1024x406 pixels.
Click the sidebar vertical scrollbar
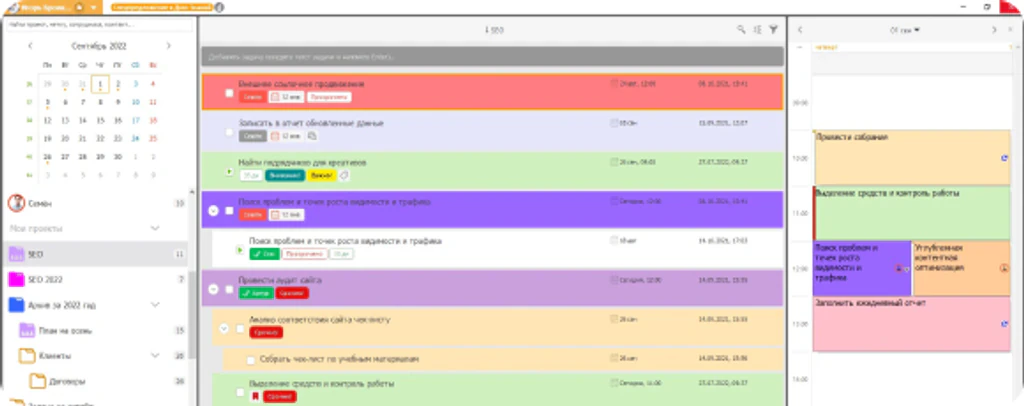(192, 317)
